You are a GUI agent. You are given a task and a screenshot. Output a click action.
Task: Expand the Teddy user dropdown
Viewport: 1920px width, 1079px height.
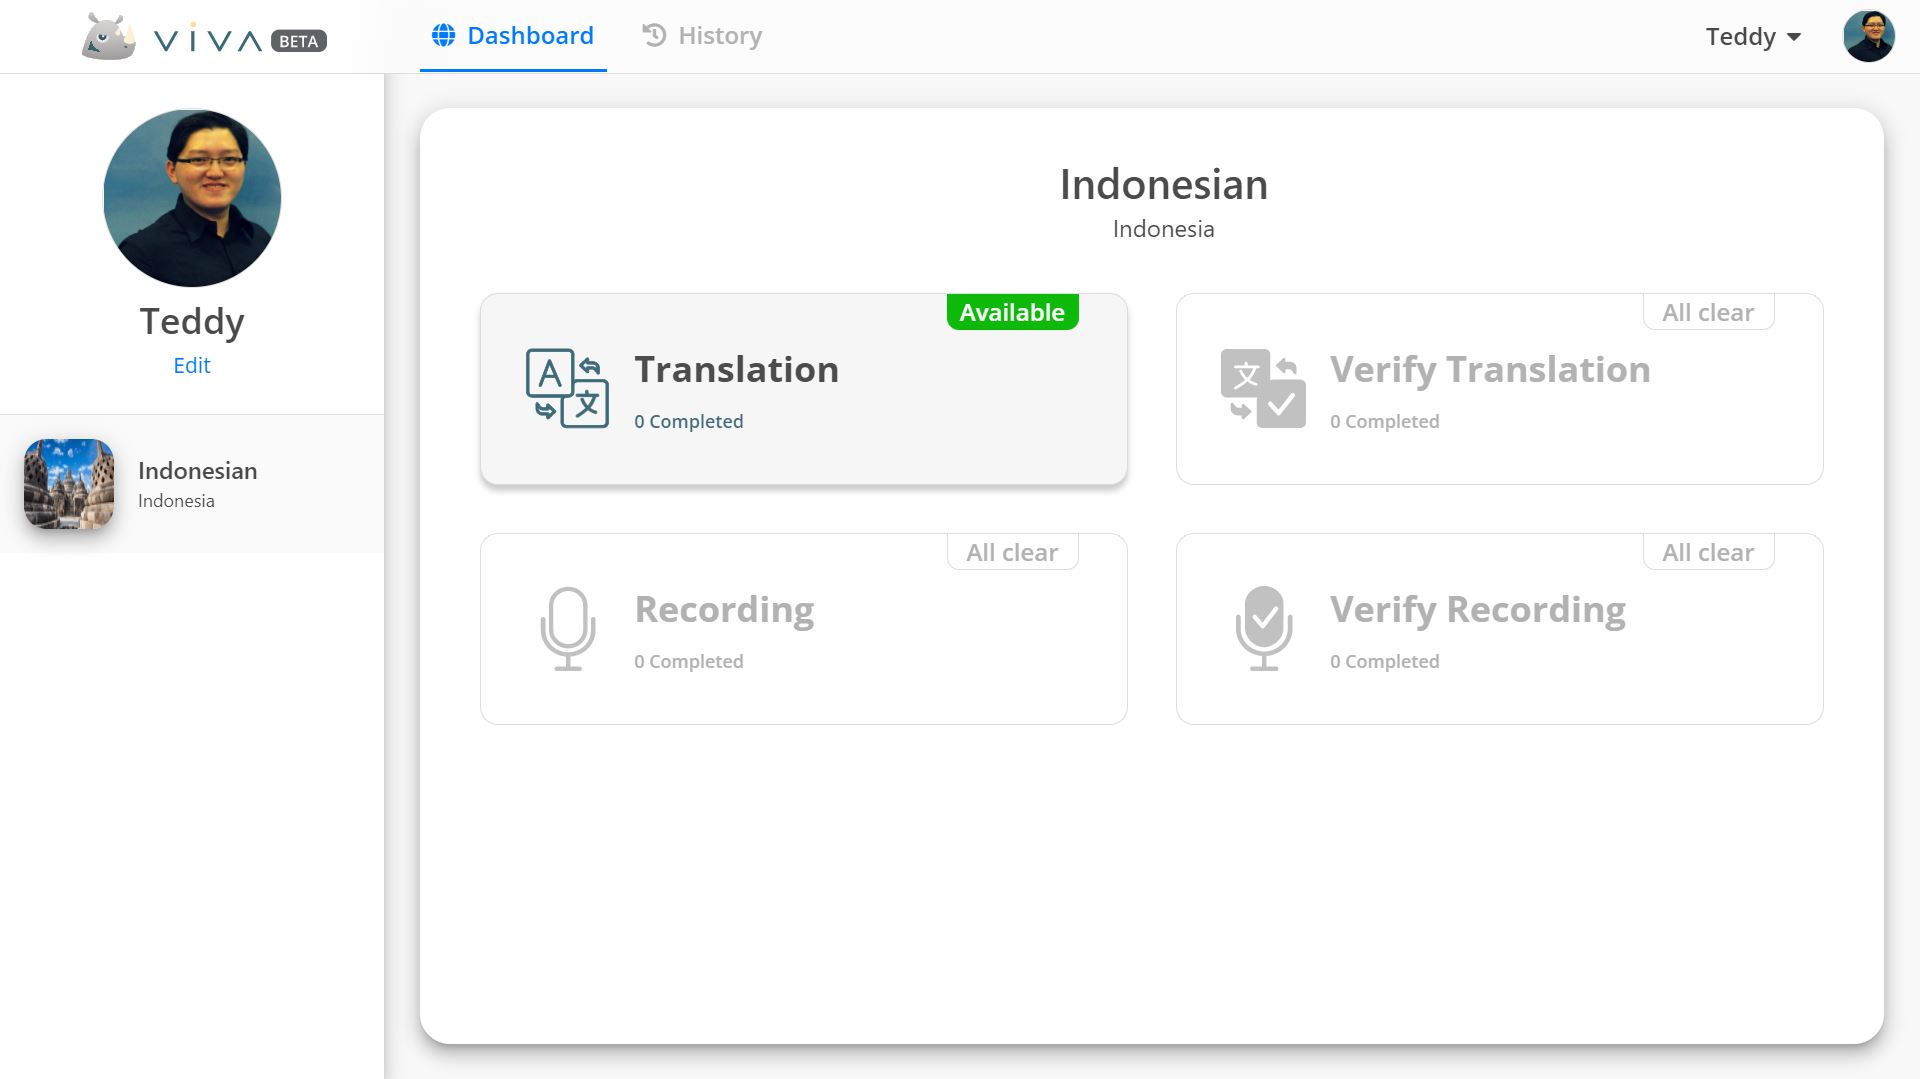(x=1753, y=37)
